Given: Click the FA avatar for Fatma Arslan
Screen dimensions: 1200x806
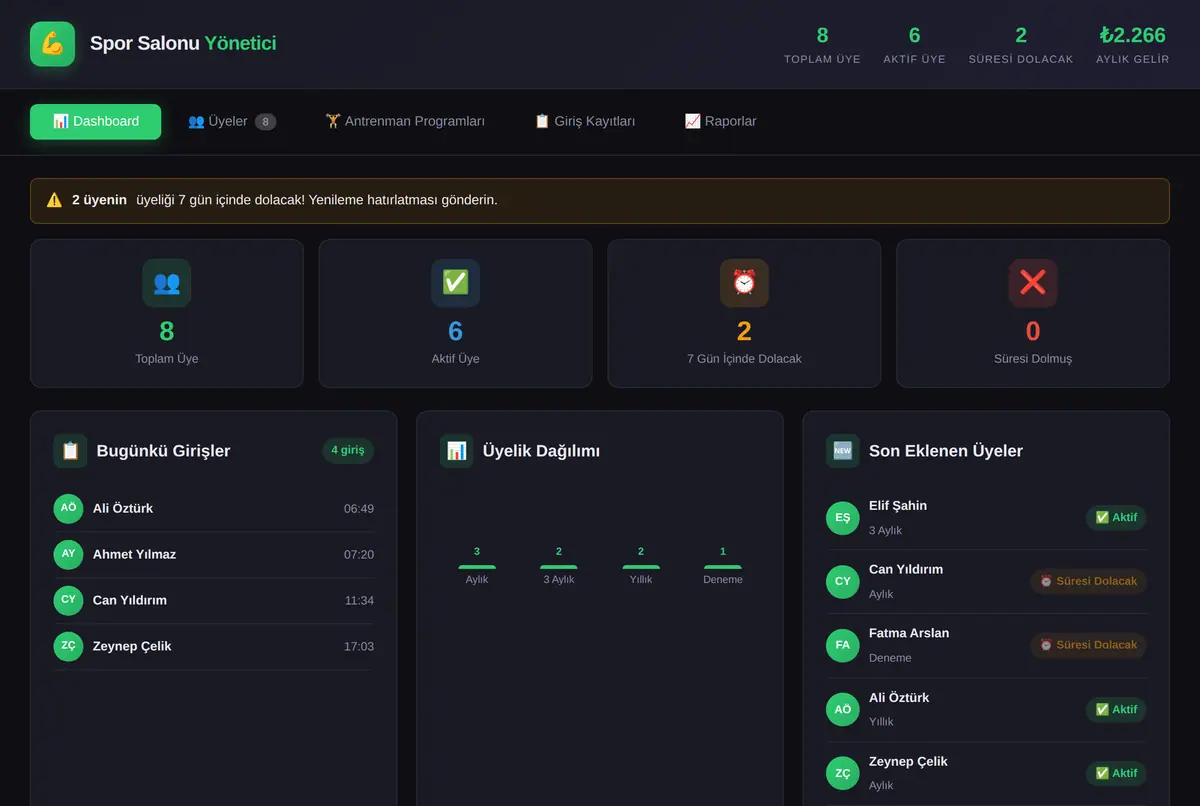Looking at the screenshot, I should (x=843, y=645).
